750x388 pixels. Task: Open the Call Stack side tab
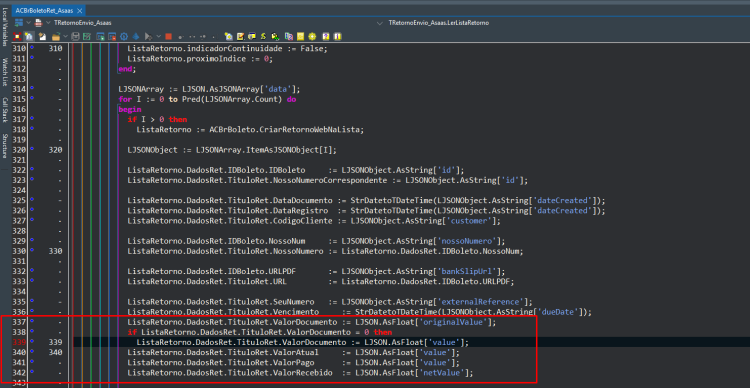[5, 111]
